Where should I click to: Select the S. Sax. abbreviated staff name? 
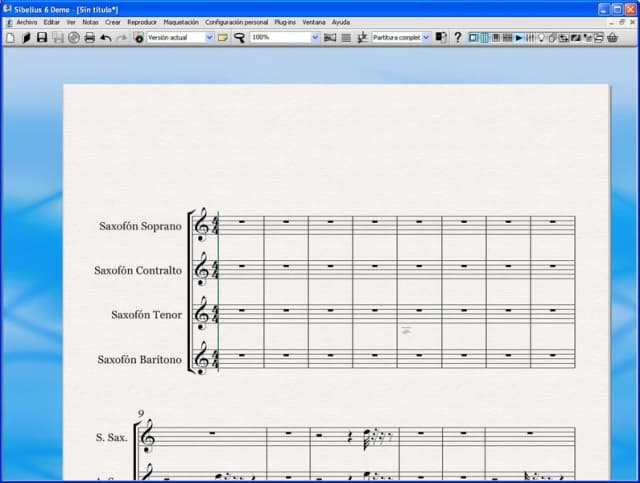(111, 438)
